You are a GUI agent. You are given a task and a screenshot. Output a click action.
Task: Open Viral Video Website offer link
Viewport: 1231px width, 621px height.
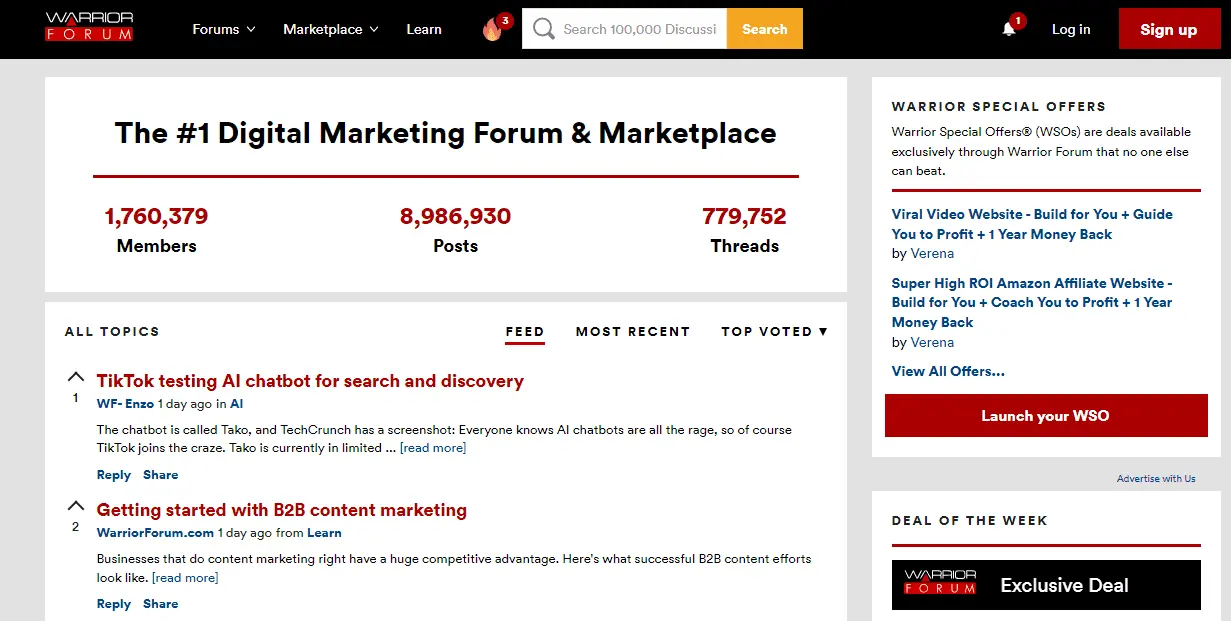coord(1032,224)
